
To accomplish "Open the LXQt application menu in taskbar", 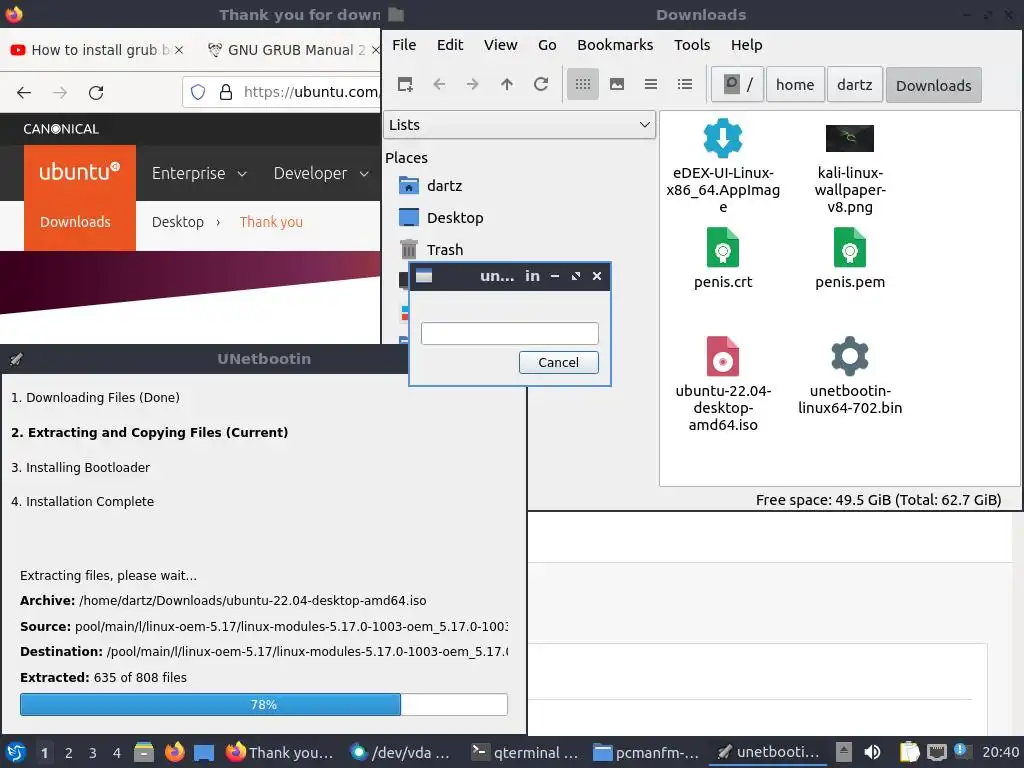I will [16, 752].
